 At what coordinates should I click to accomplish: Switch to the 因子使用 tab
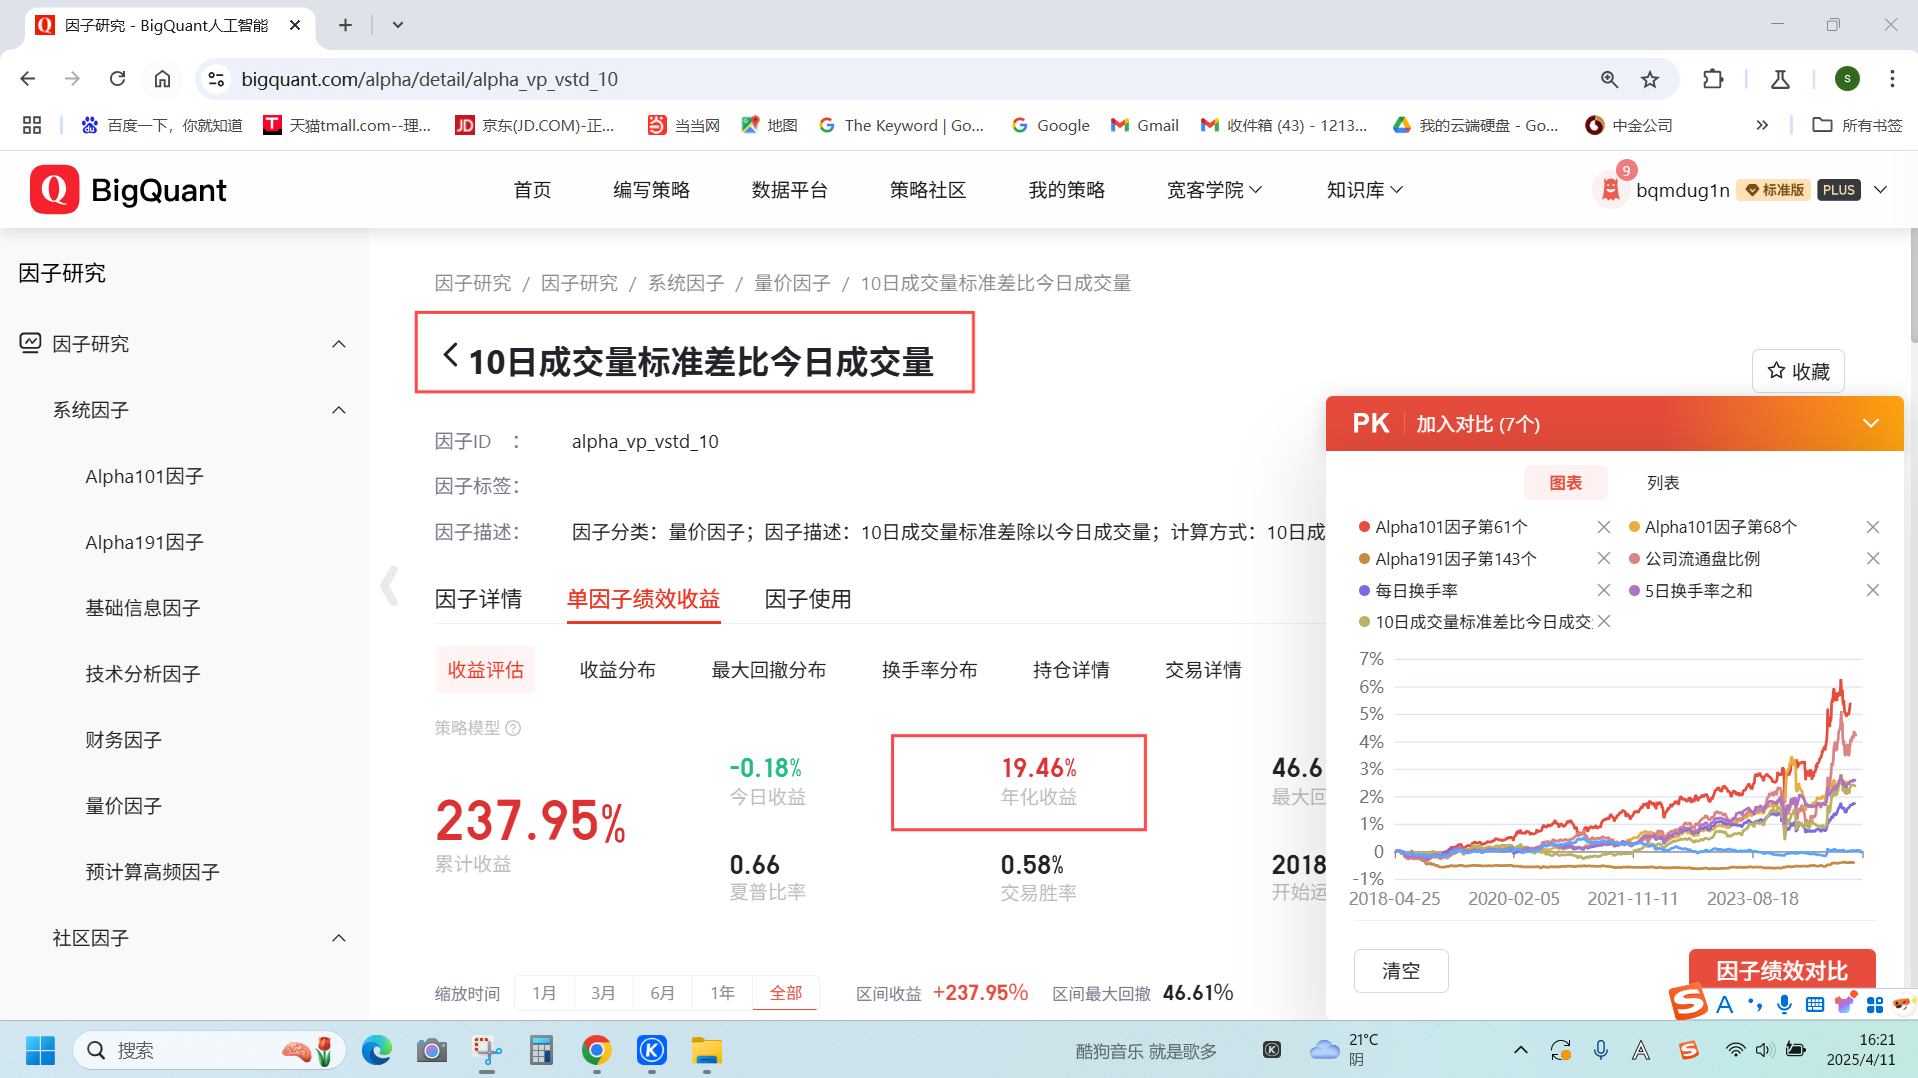(x=807, y=599)
